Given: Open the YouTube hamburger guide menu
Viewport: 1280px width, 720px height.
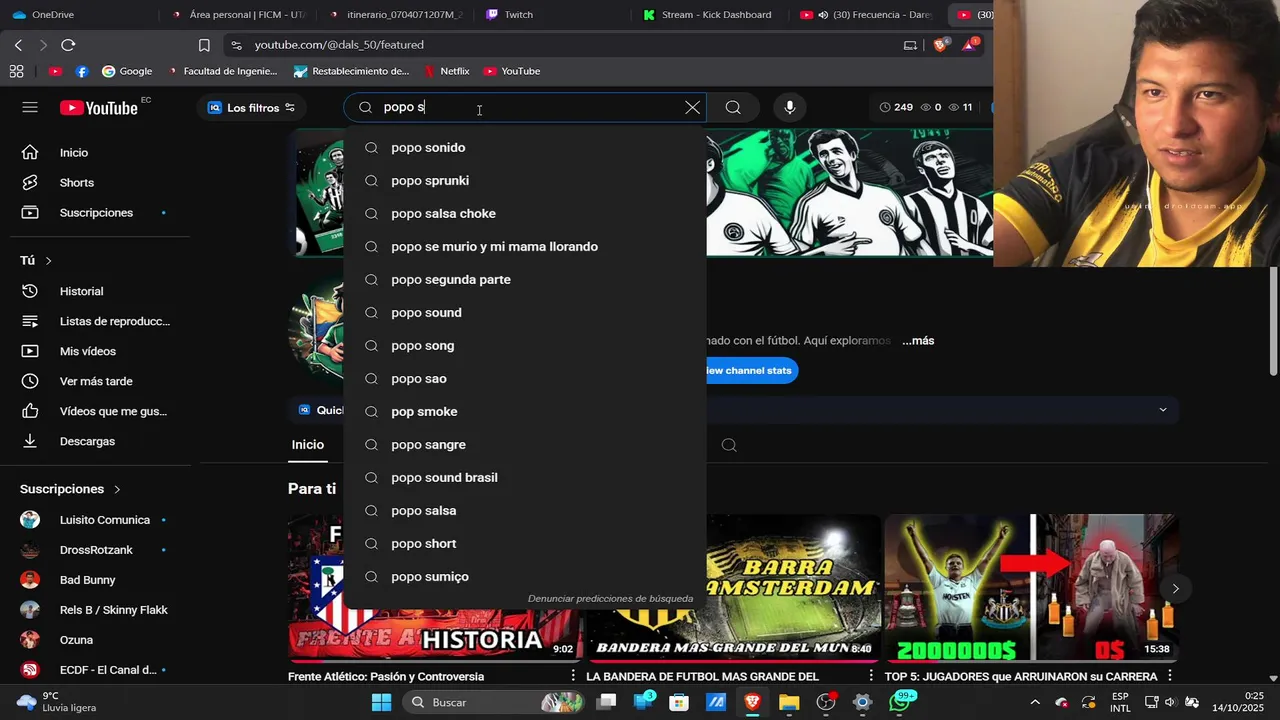Looking at the screenshot, I should 30,107.
